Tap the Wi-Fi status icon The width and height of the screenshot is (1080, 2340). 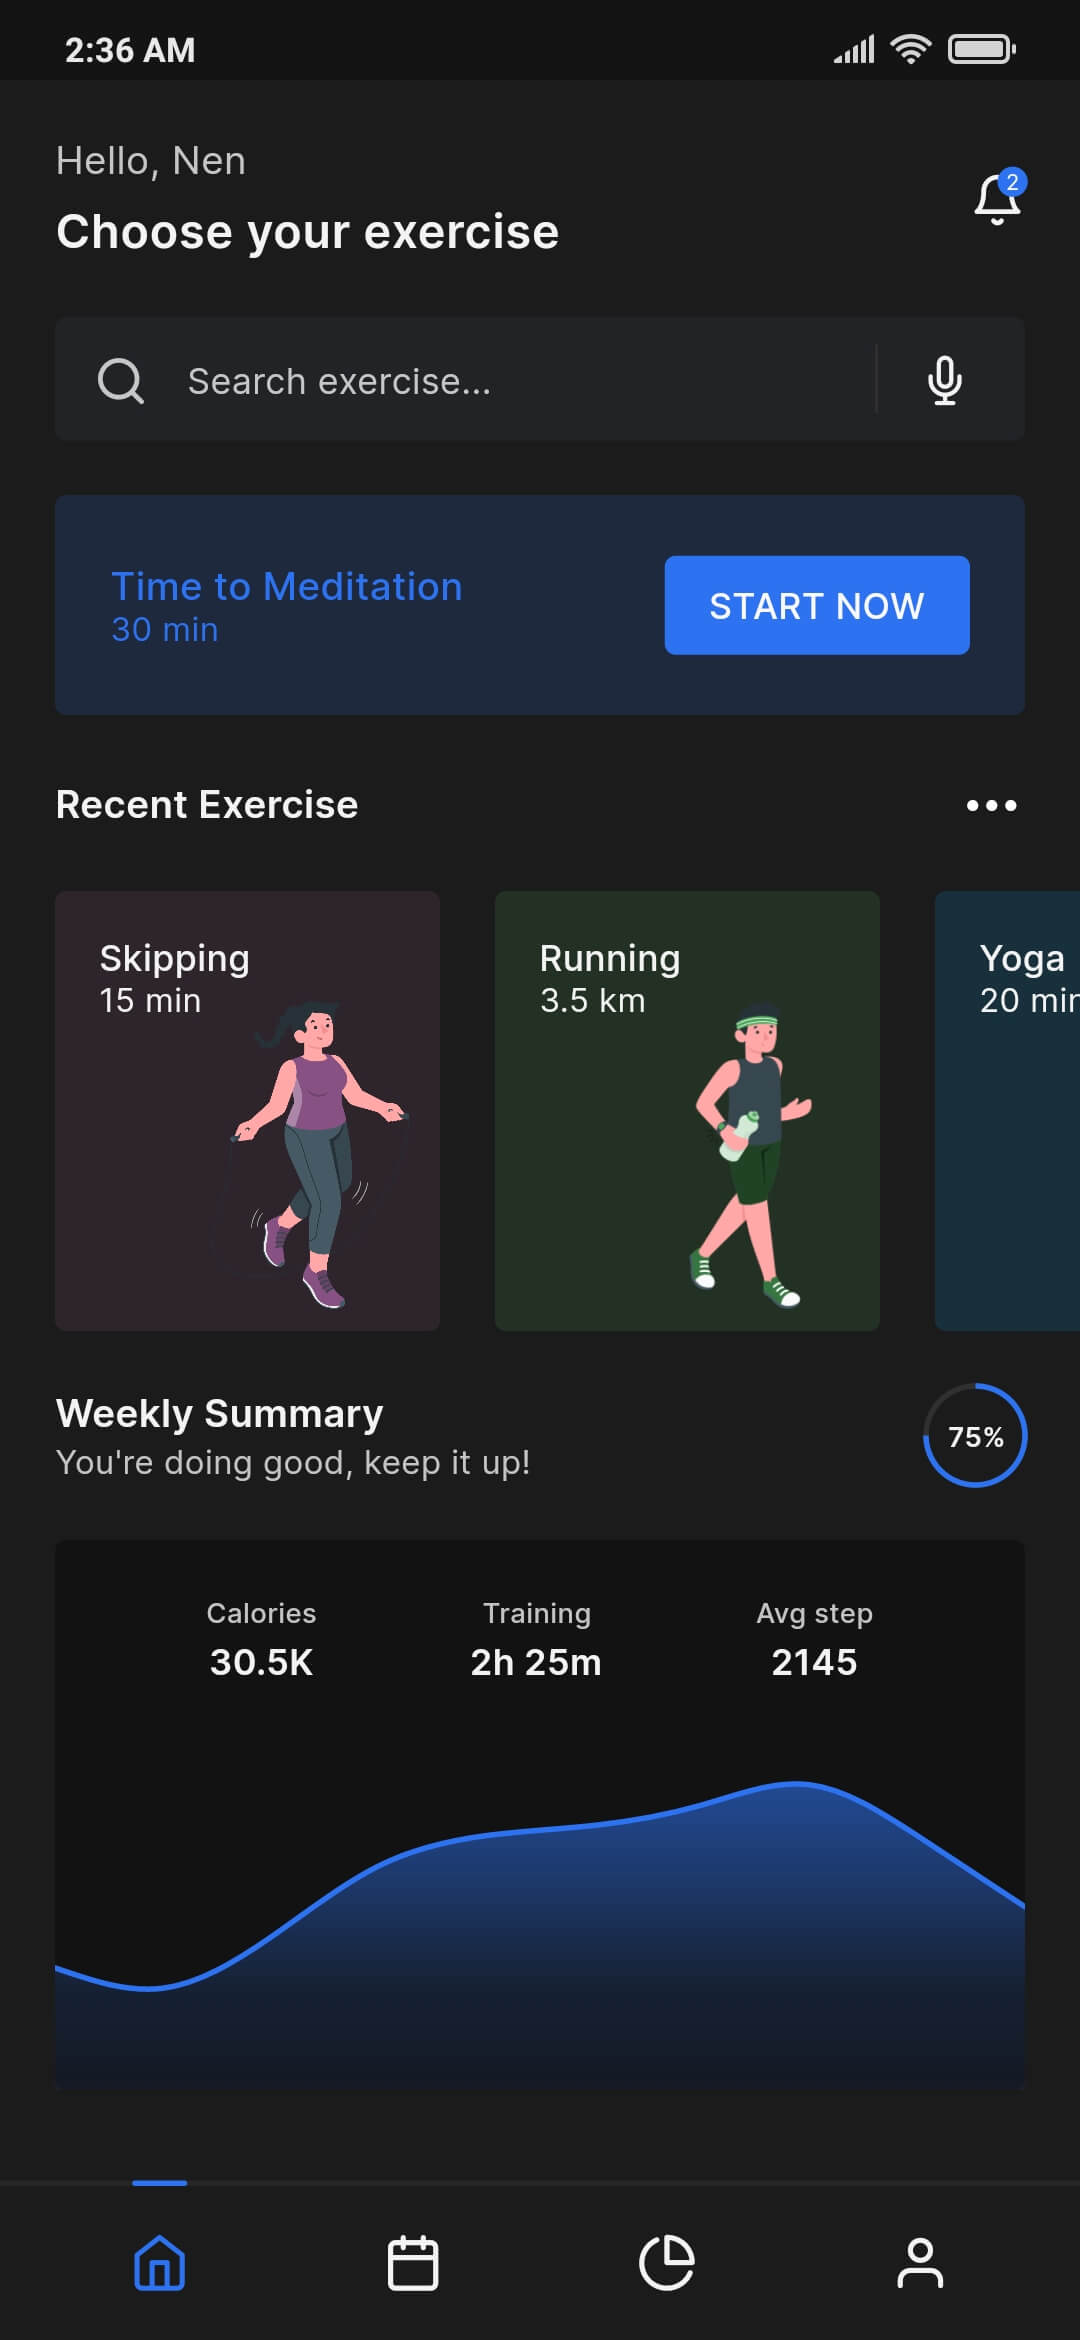(911, 49)
